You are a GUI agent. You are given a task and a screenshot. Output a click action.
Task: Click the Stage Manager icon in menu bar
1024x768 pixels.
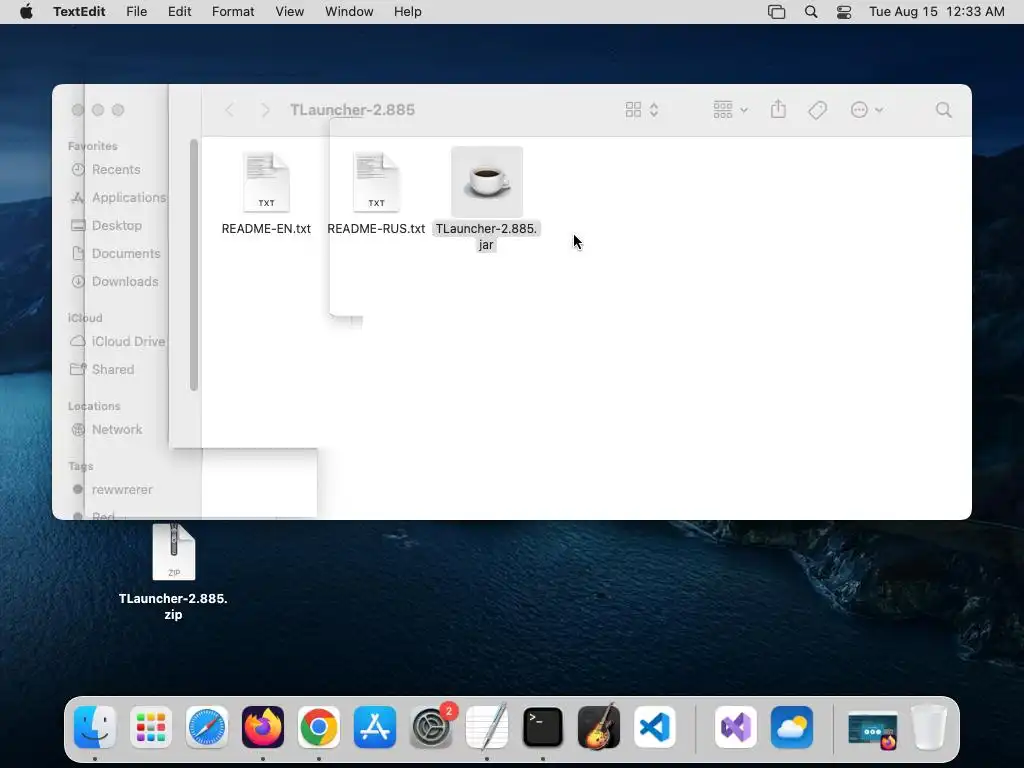coord(776,12)
